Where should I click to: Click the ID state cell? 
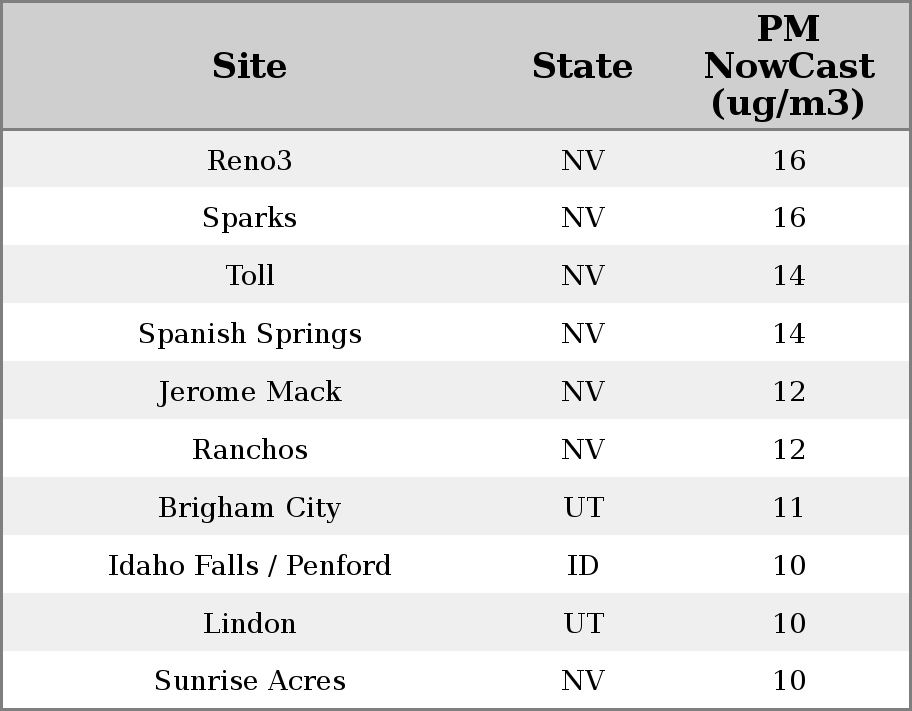click(x=583, y=566)
